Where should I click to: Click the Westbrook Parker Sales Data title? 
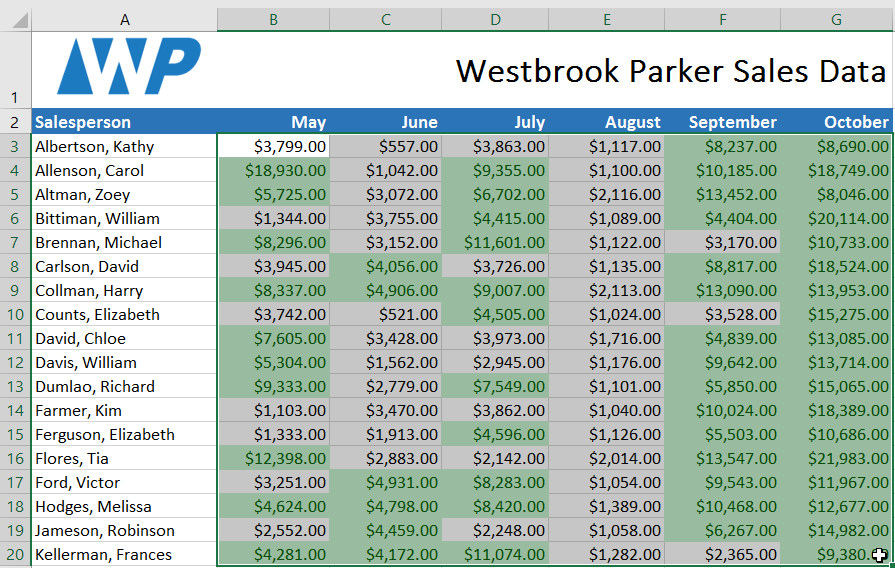[x=670, y=71]
